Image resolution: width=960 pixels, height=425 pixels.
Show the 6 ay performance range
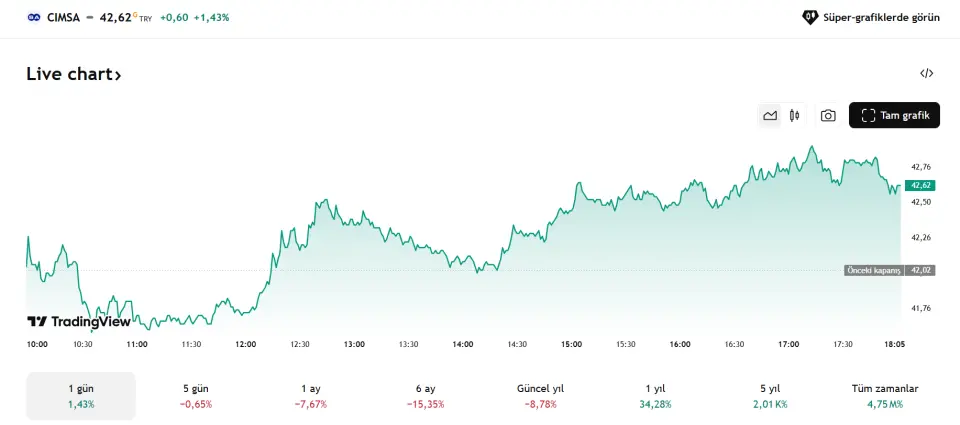point(426,396)
